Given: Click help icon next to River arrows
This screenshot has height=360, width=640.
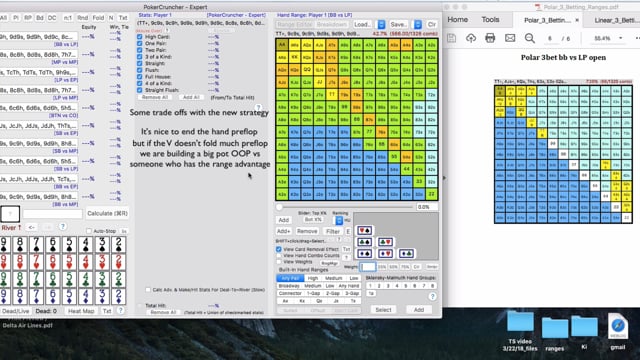Looking at the screenshot, I should (x=62, y=227).
